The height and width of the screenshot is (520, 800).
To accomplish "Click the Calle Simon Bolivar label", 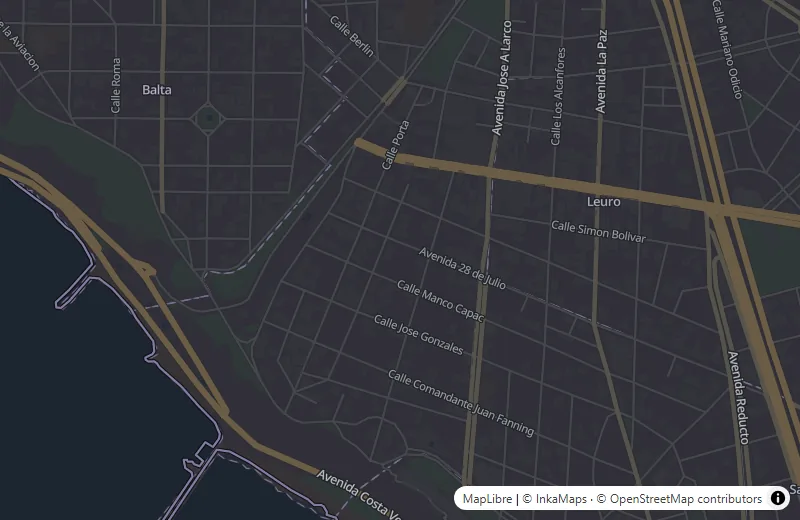I will tap(598, 231).
